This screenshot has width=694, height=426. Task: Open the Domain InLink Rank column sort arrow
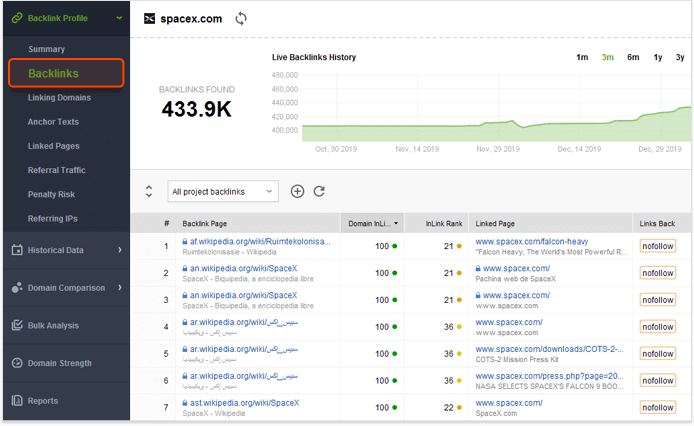(396, 224)
